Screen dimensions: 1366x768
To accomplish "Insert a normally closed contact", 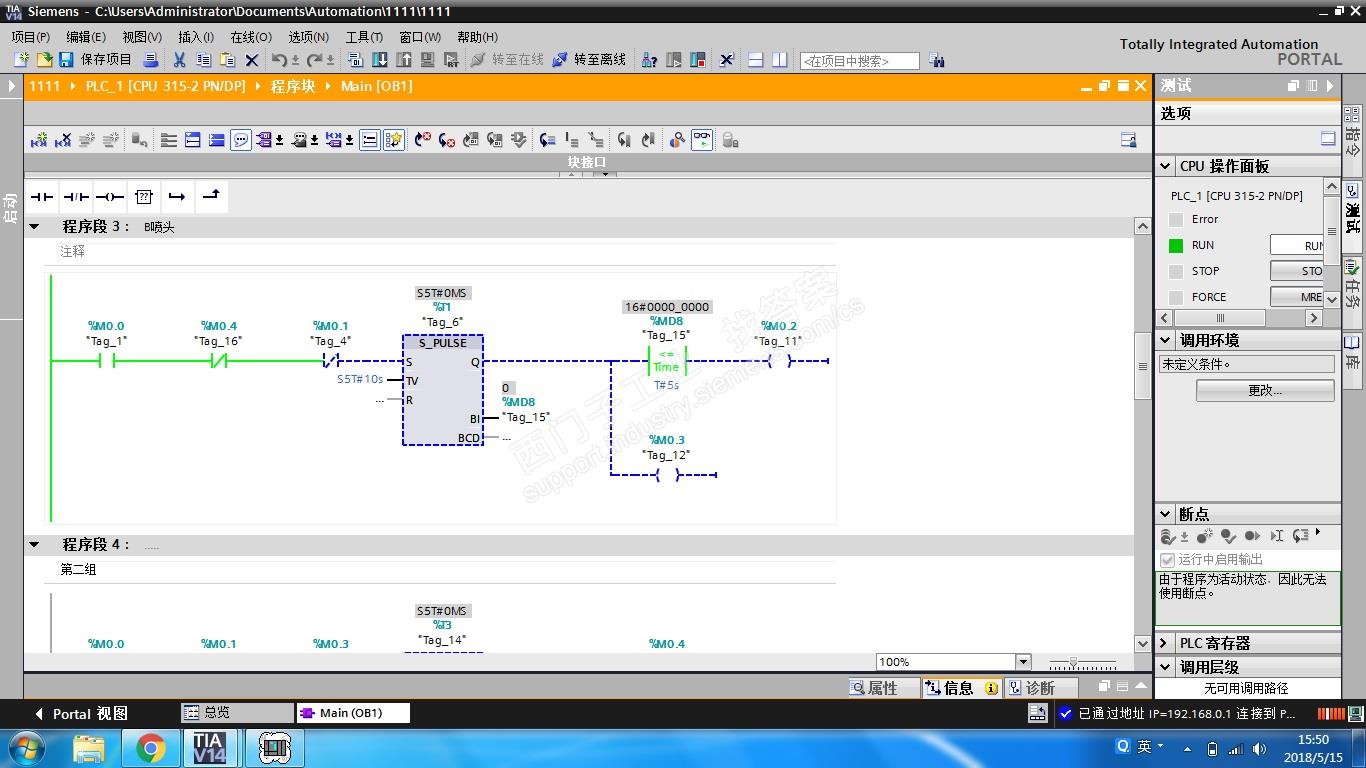I will pyautogui.click(x=76, y=197).
